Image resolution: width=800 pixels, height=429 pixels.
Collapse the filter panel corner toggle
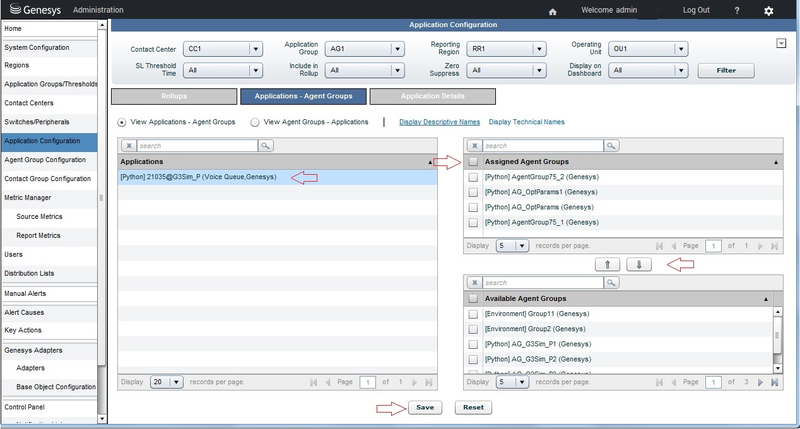tap(781, 43)
